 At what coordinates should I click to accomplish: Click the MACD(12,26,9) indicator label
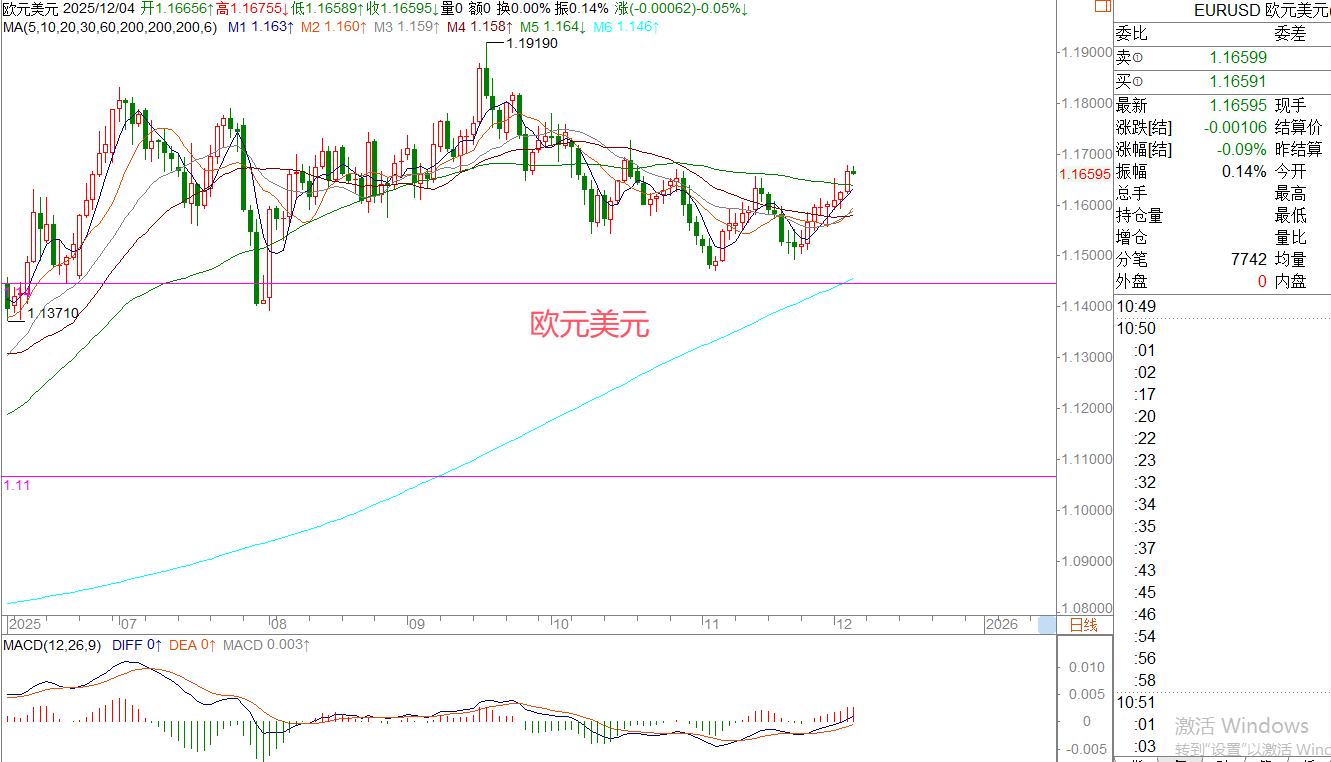click(x=49, y=645)
